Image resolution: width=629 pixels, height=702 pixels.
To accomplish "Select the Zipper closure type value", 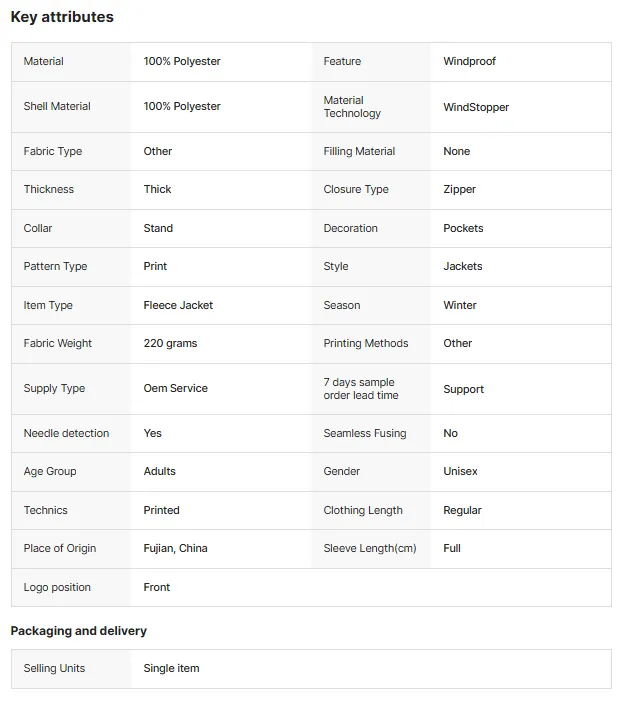I will pos(459,189).
